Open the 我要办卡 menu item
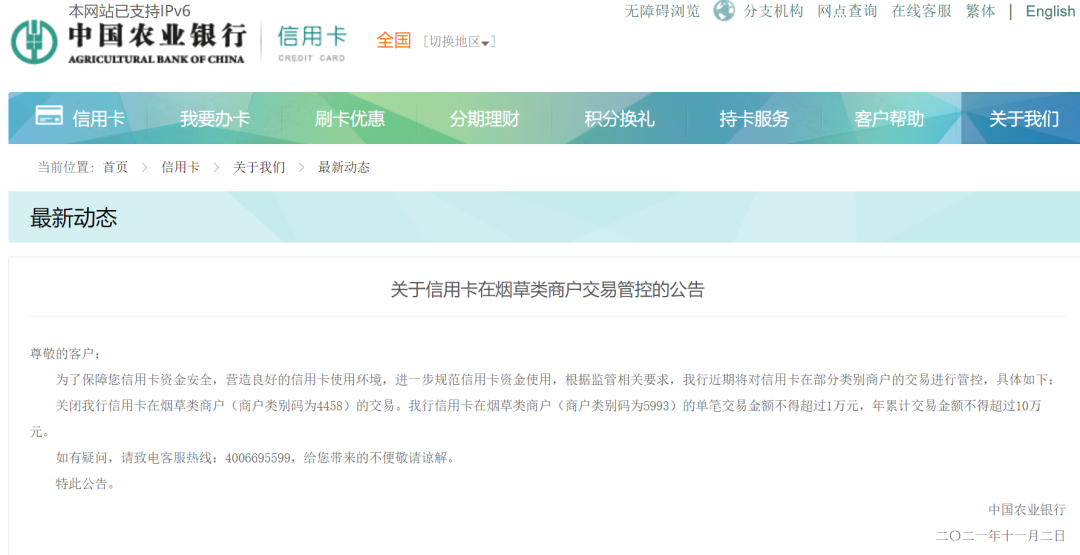Image resolution: width=1080 pixels, height=555 pixels. coord(214,118)
